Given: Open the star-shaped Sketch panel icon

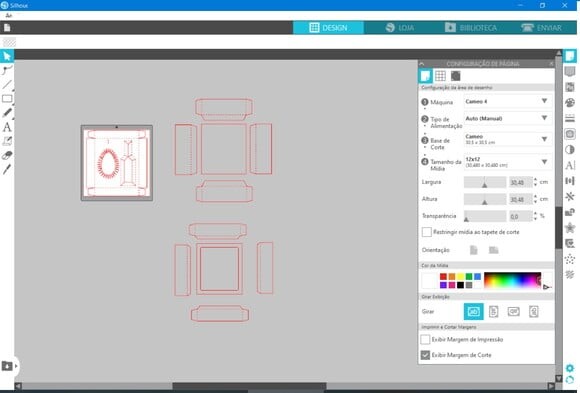Looking at the screenshot, I should [x=570, y=227].
